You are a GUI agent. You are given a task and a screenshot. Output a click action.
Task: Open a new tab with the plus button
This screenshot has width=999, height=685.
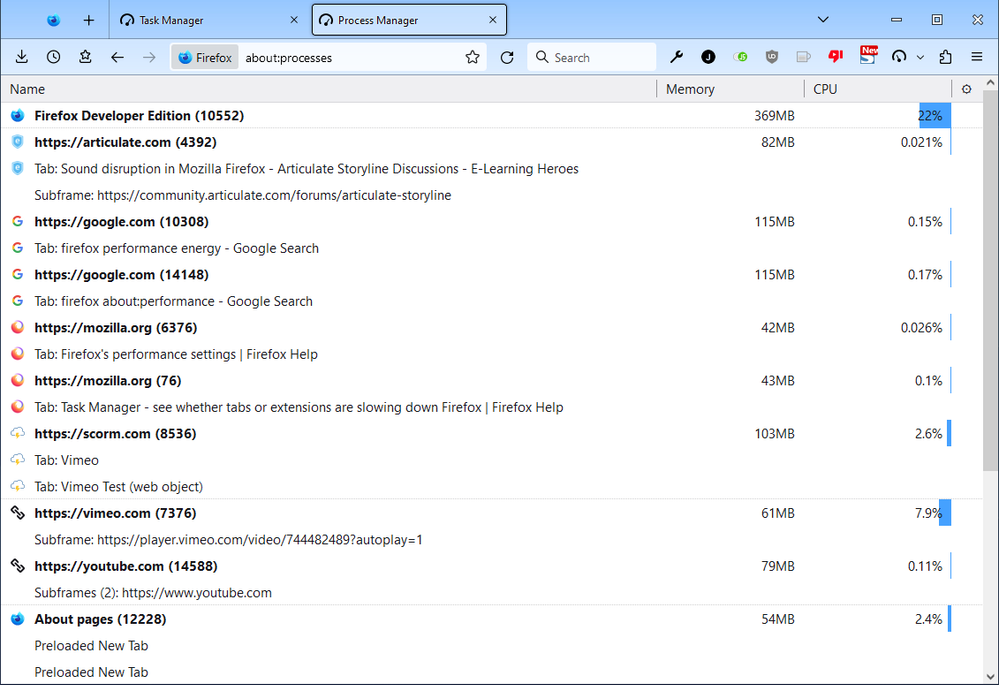pyautogui.click(x=89, y=20)
